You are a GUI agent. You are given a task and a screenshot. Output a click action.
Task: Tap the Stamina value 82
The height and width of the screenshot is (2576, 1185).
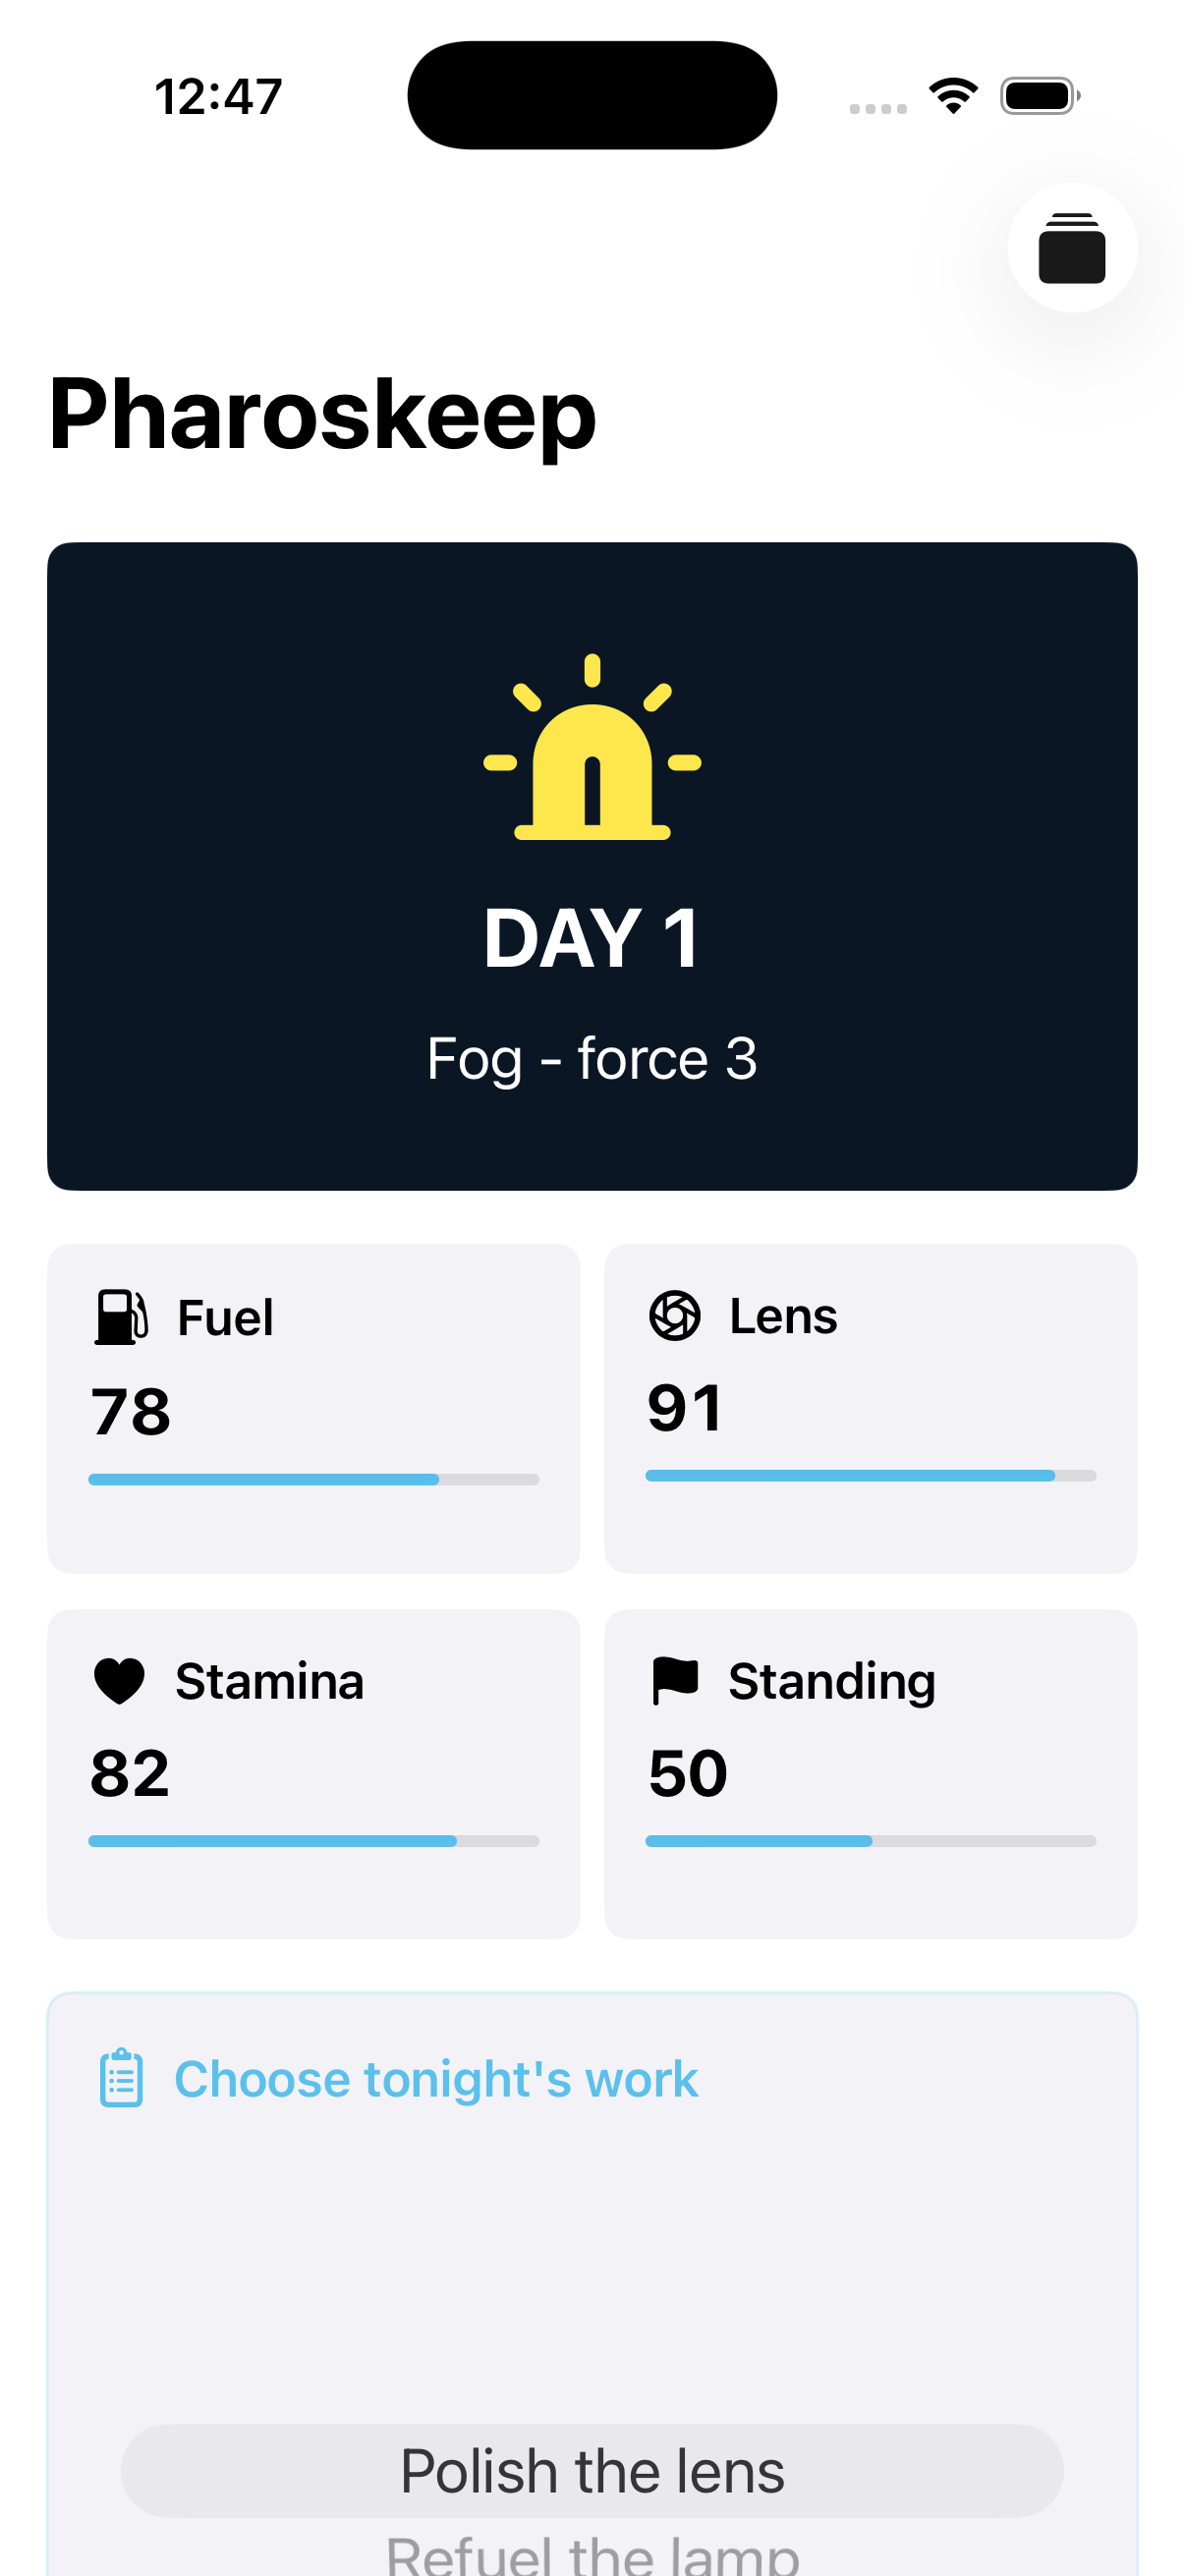pos(130,1773)
